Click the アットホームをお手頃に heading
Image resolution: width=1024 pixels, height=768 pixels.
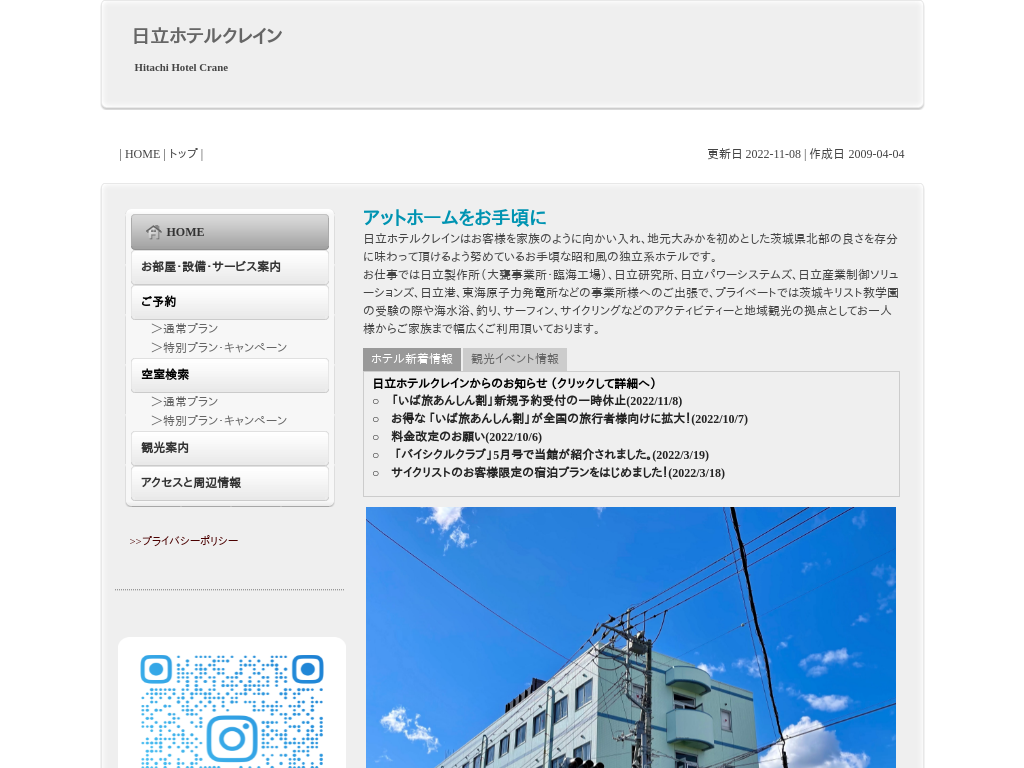[x=455, y=217]
